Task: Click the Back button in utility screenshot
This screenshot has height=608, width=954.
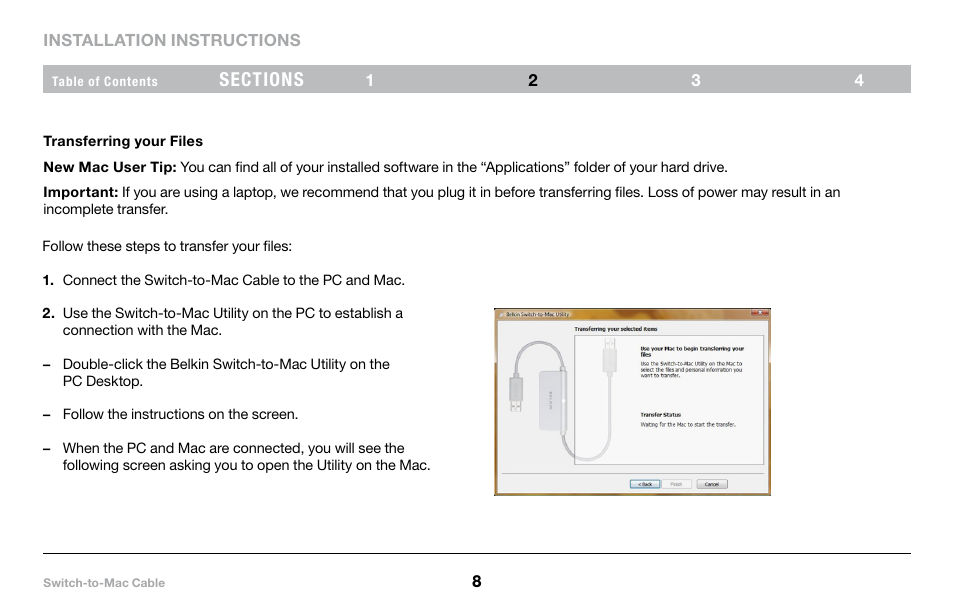Action: [x=644, y=484]
